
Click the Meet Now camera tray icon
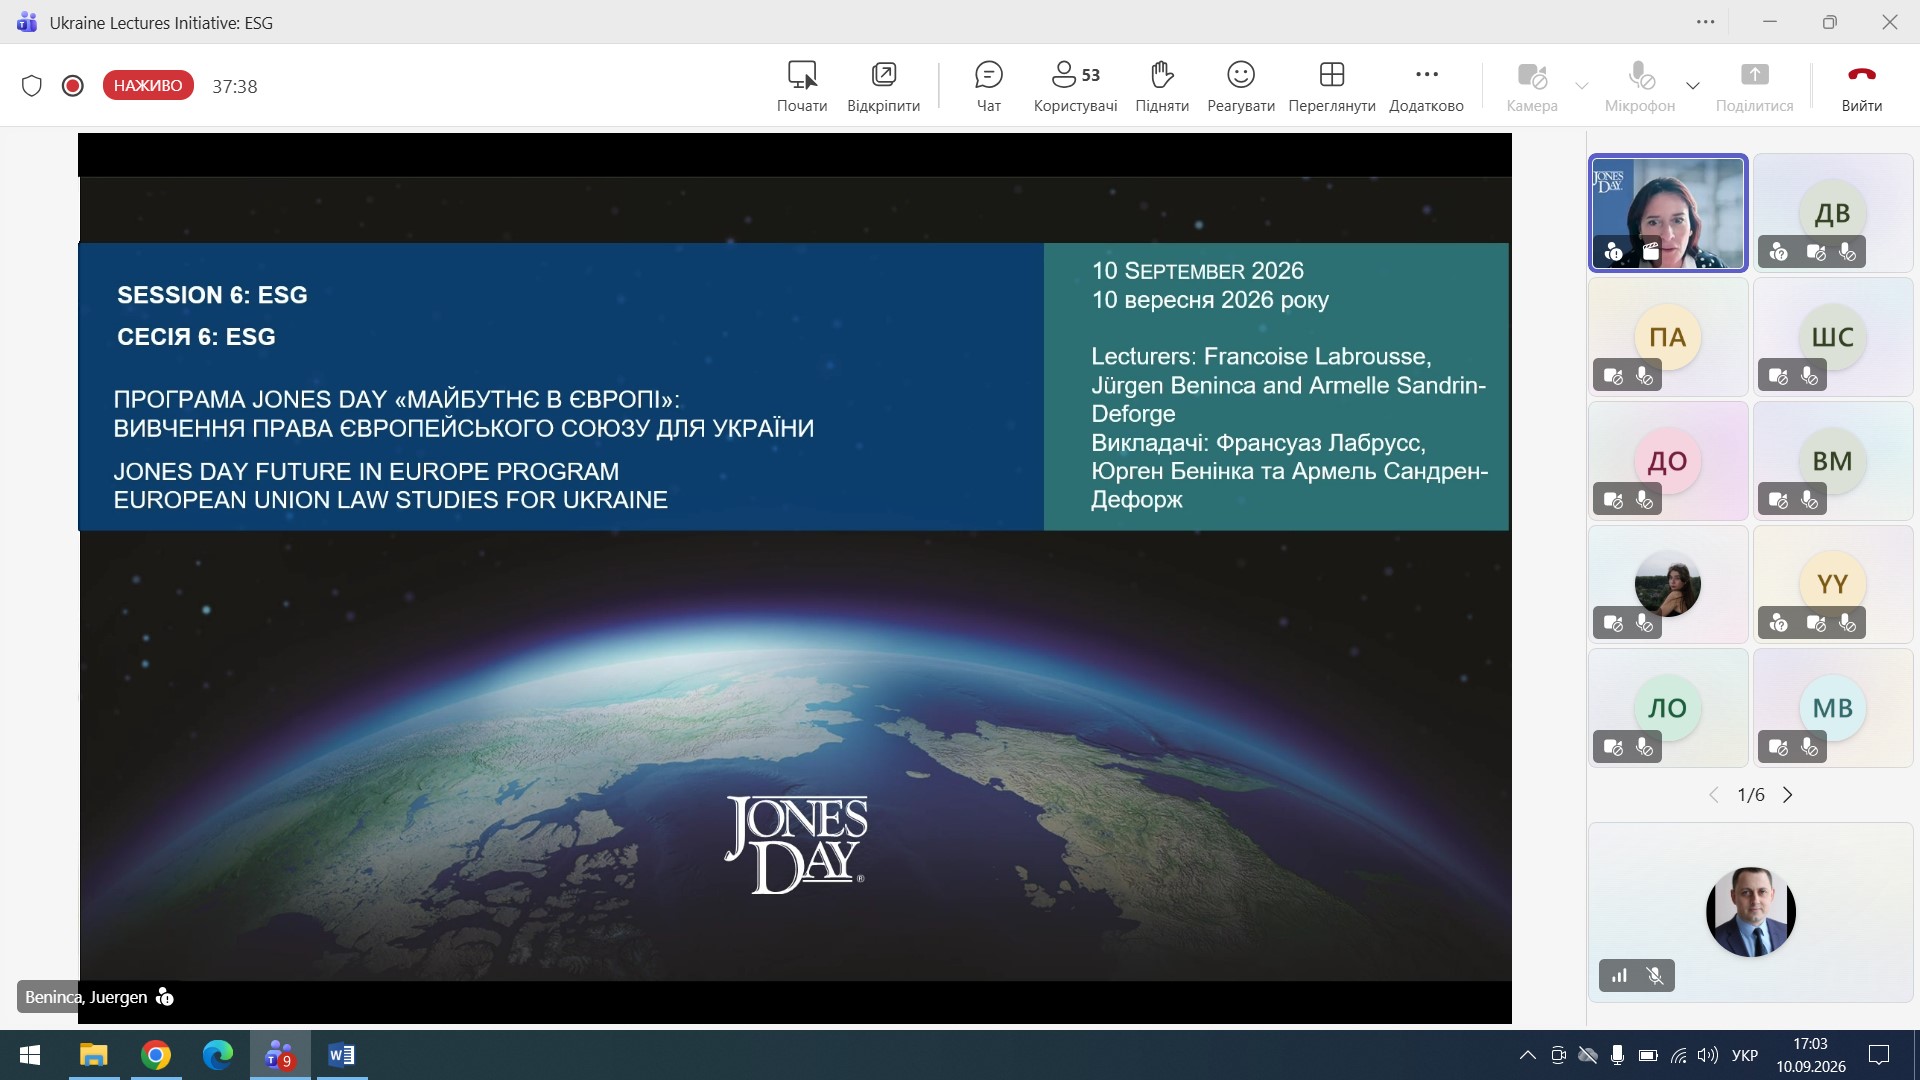1558,1055
